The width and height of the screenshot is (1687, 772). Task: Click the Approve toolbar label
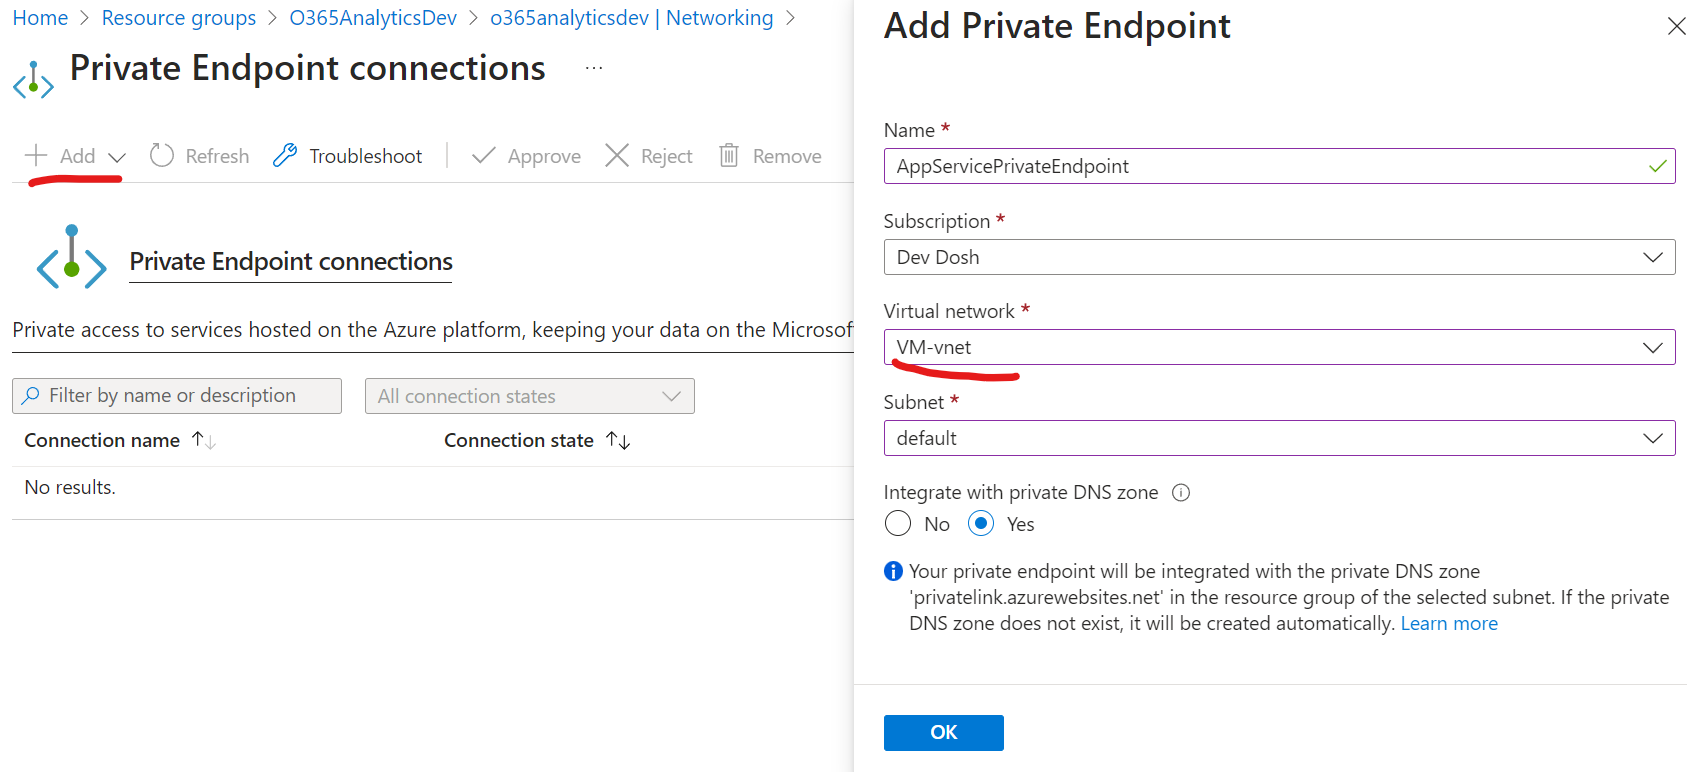pos(544,156)
